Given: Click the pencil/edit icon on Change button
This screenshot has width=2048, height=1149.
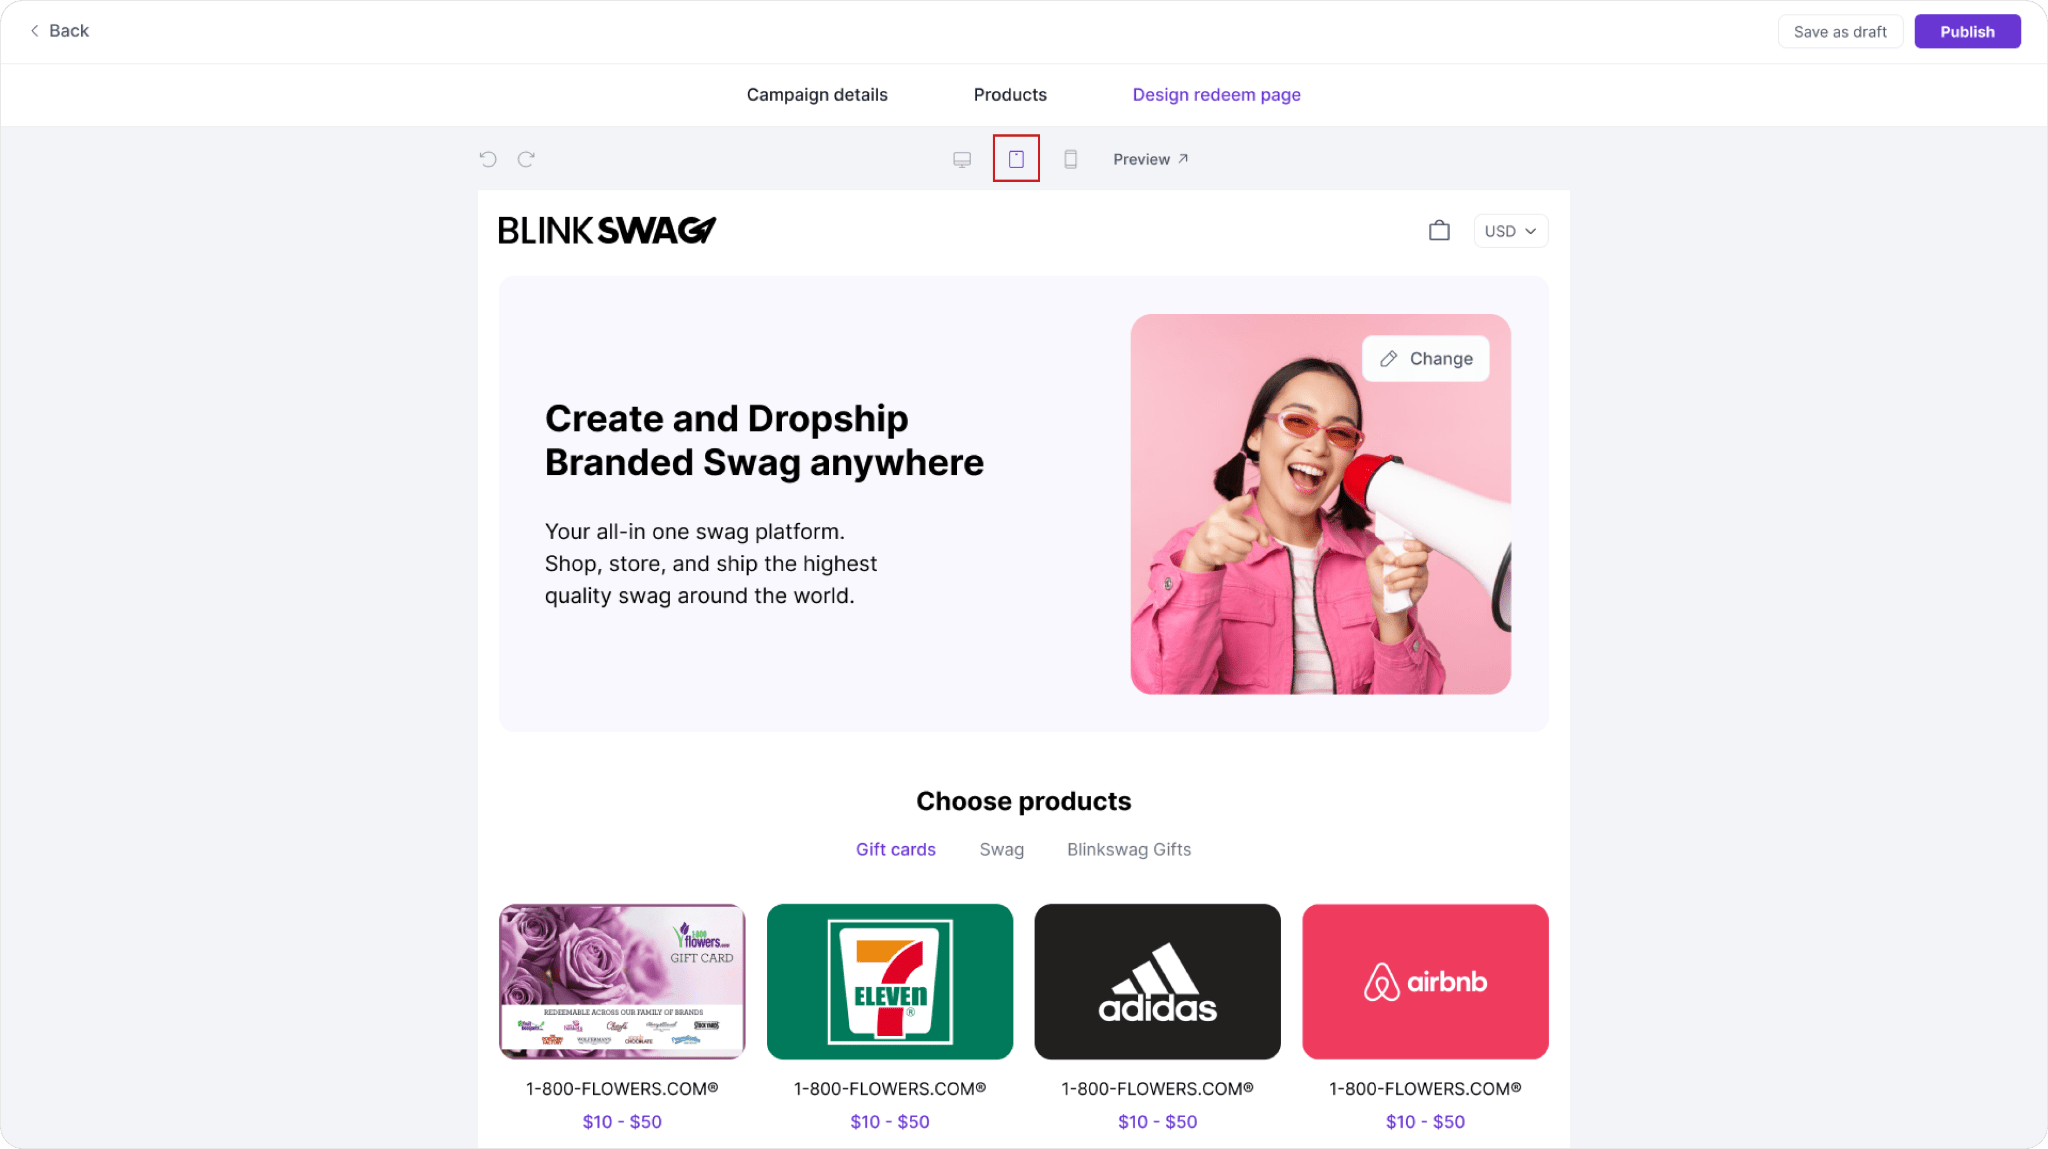Looking at the screenshot, I should pyautogui.click(x=1390, y=359).
